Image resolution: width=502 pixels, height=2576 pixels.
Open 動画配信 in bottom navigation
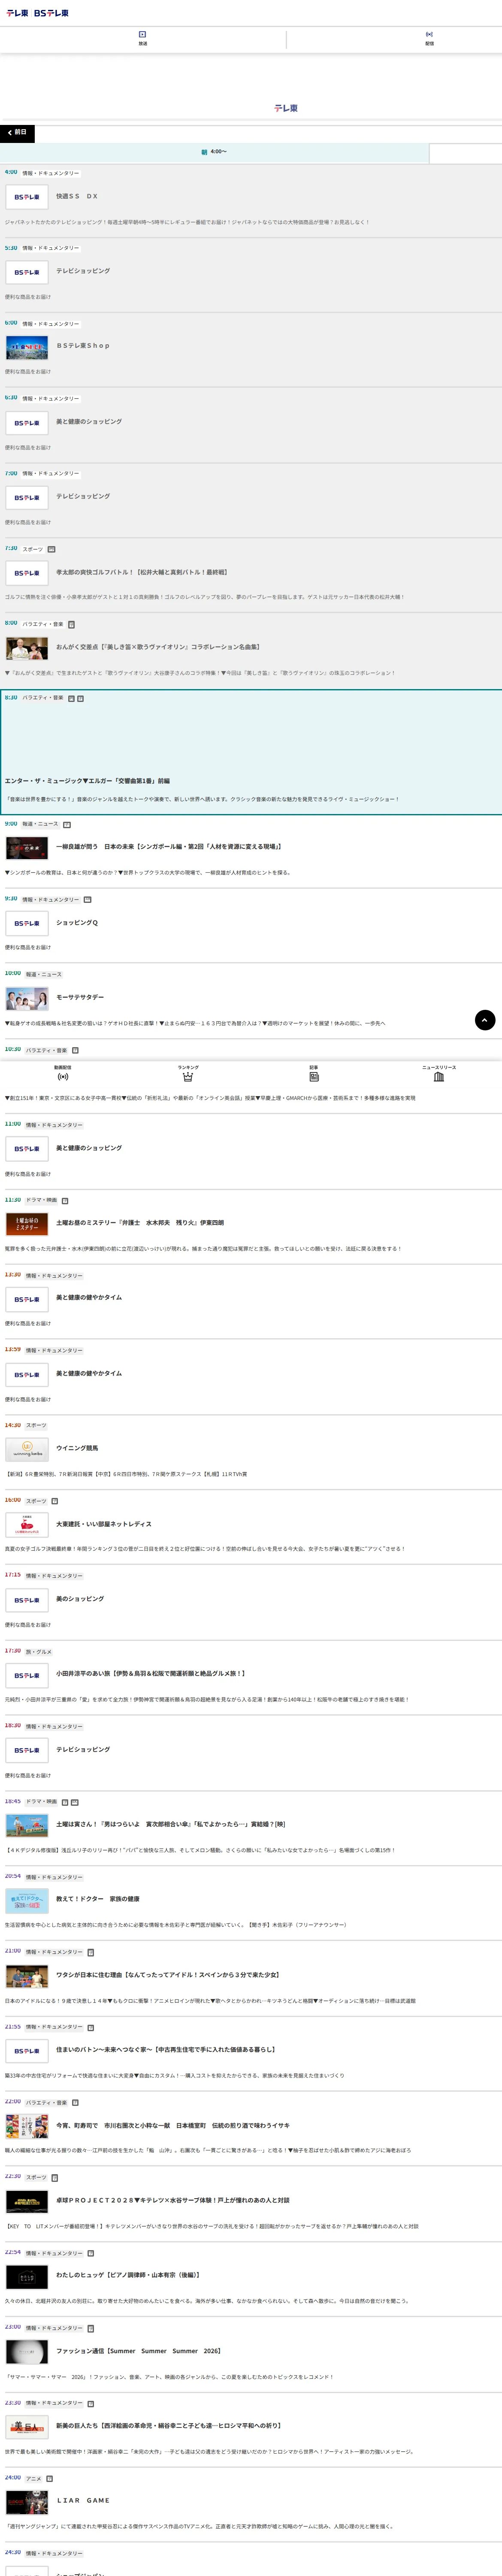coord(63,1073)
